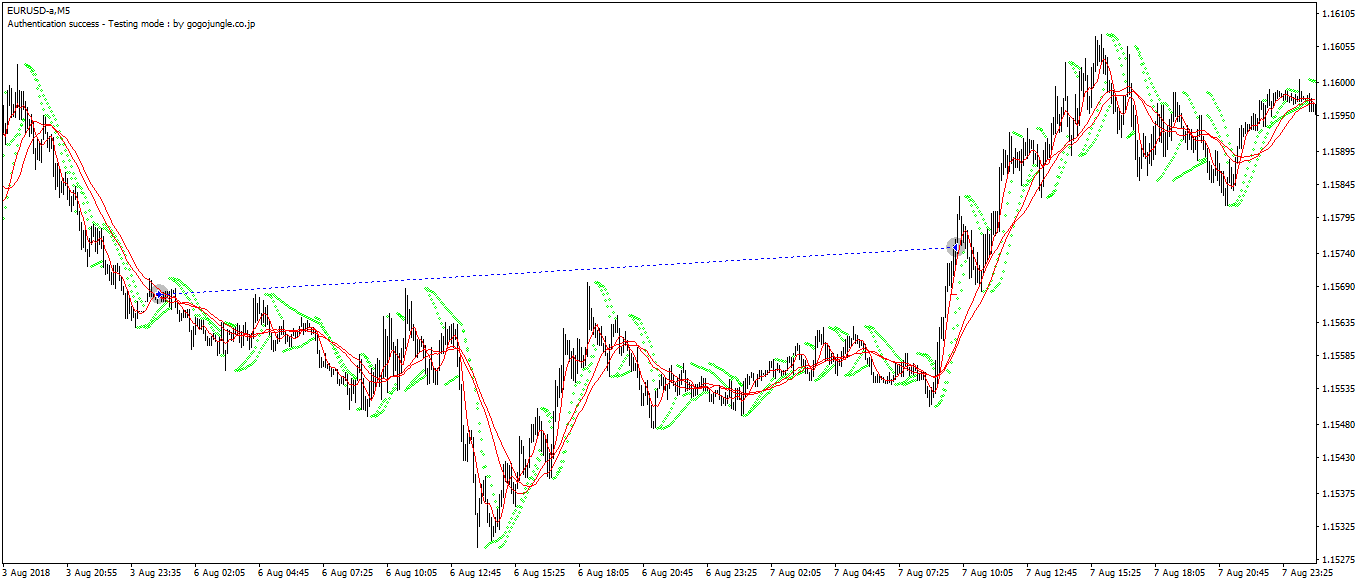Click the 6 Aug 23:25 time label

(x=732, y=574)
